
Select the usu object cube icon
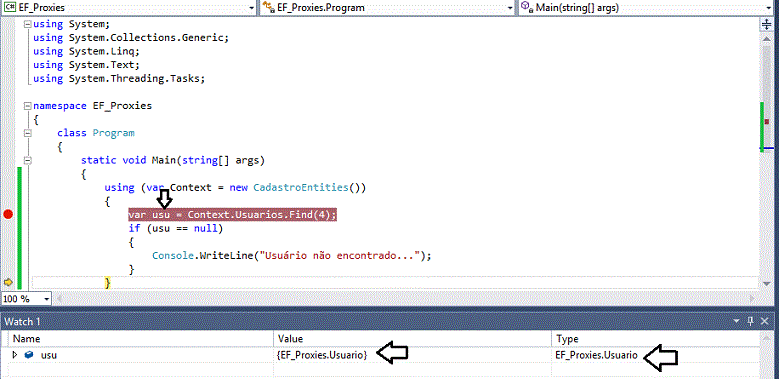(x=29, y=355)
